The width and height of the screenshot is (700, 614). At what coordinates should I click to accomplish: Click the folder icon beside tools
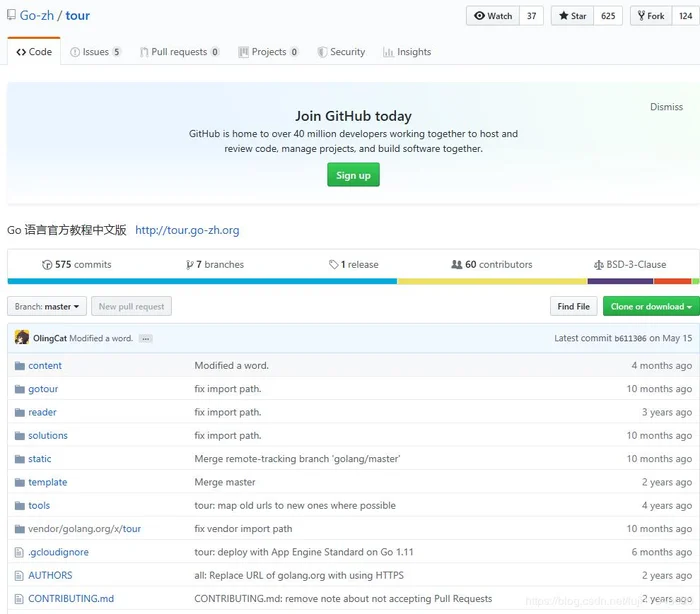(x=19, y=505)
